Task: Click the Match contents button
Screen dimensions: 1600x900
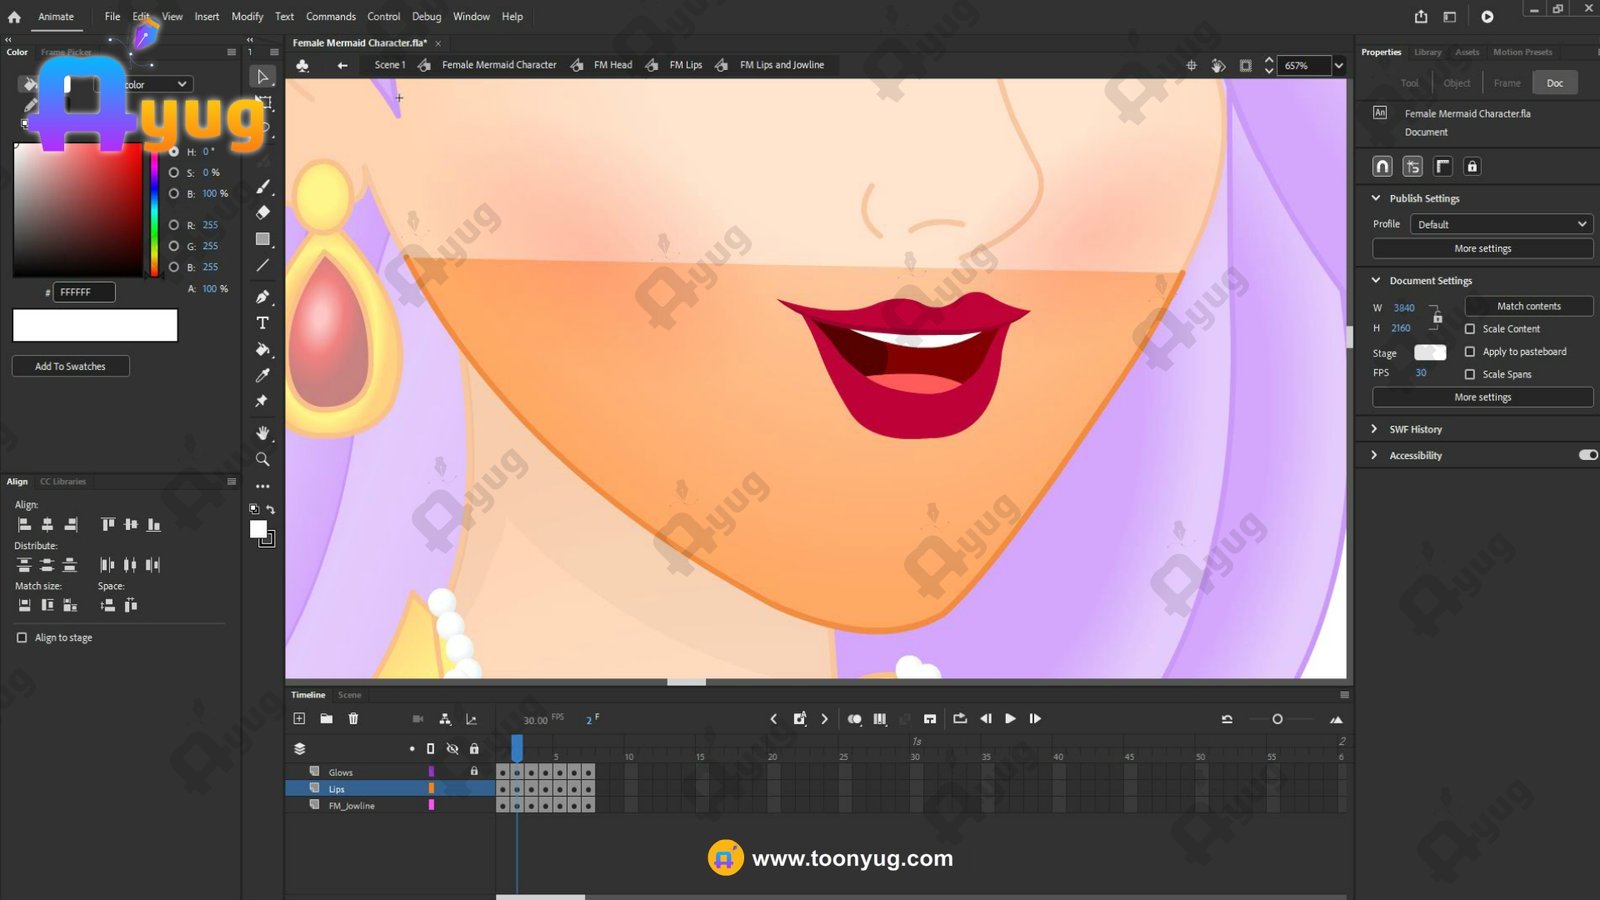Action: click(x=1528, y=306)
